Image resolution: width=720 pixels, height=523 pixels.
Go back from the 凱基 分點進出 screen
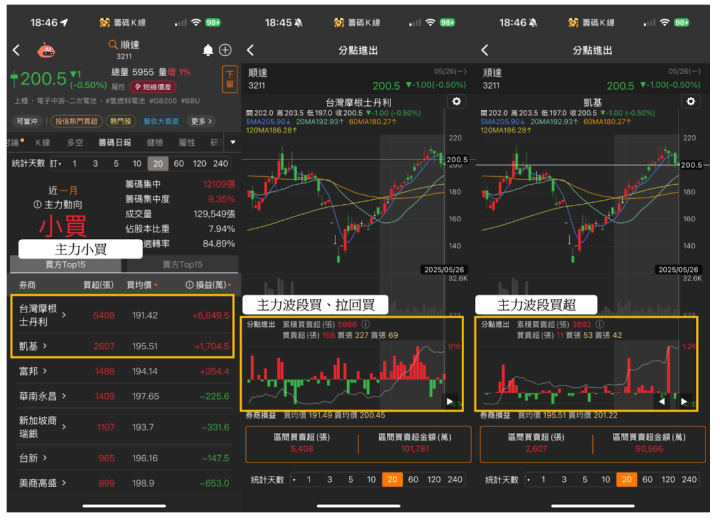point(485,50)
